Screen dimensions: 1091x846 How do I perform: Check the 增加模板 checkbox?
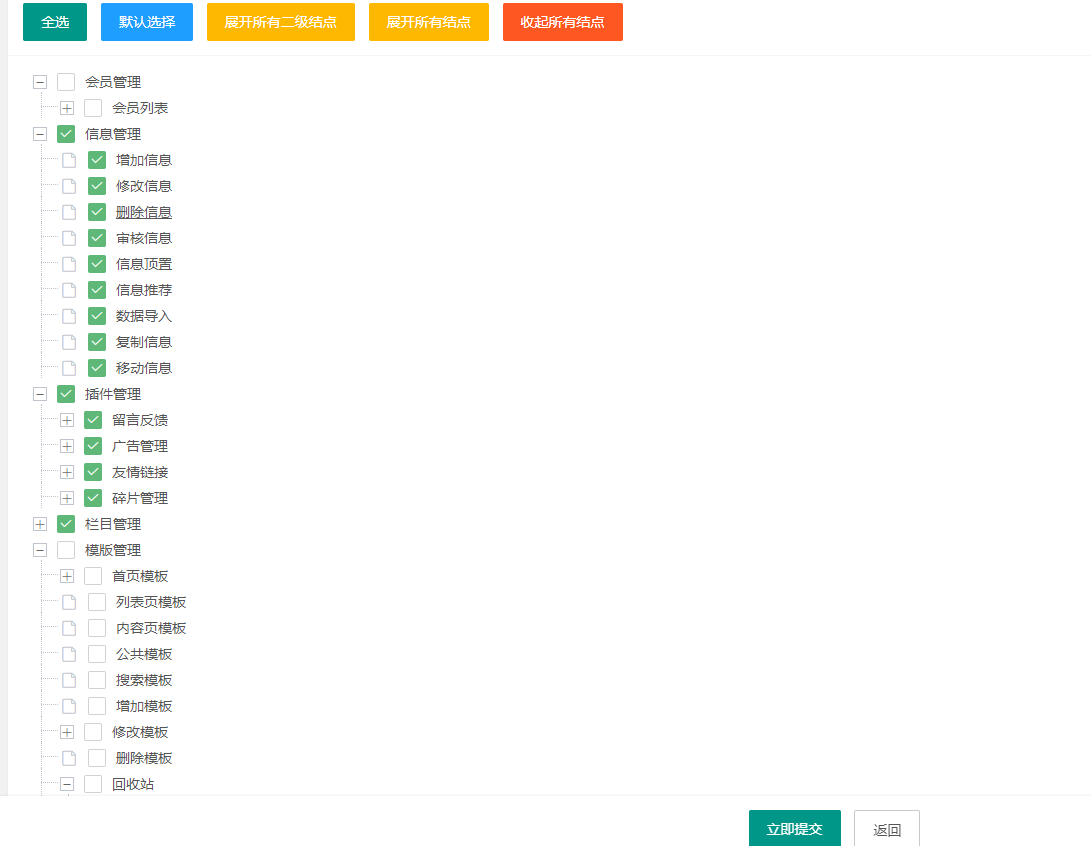97,706
